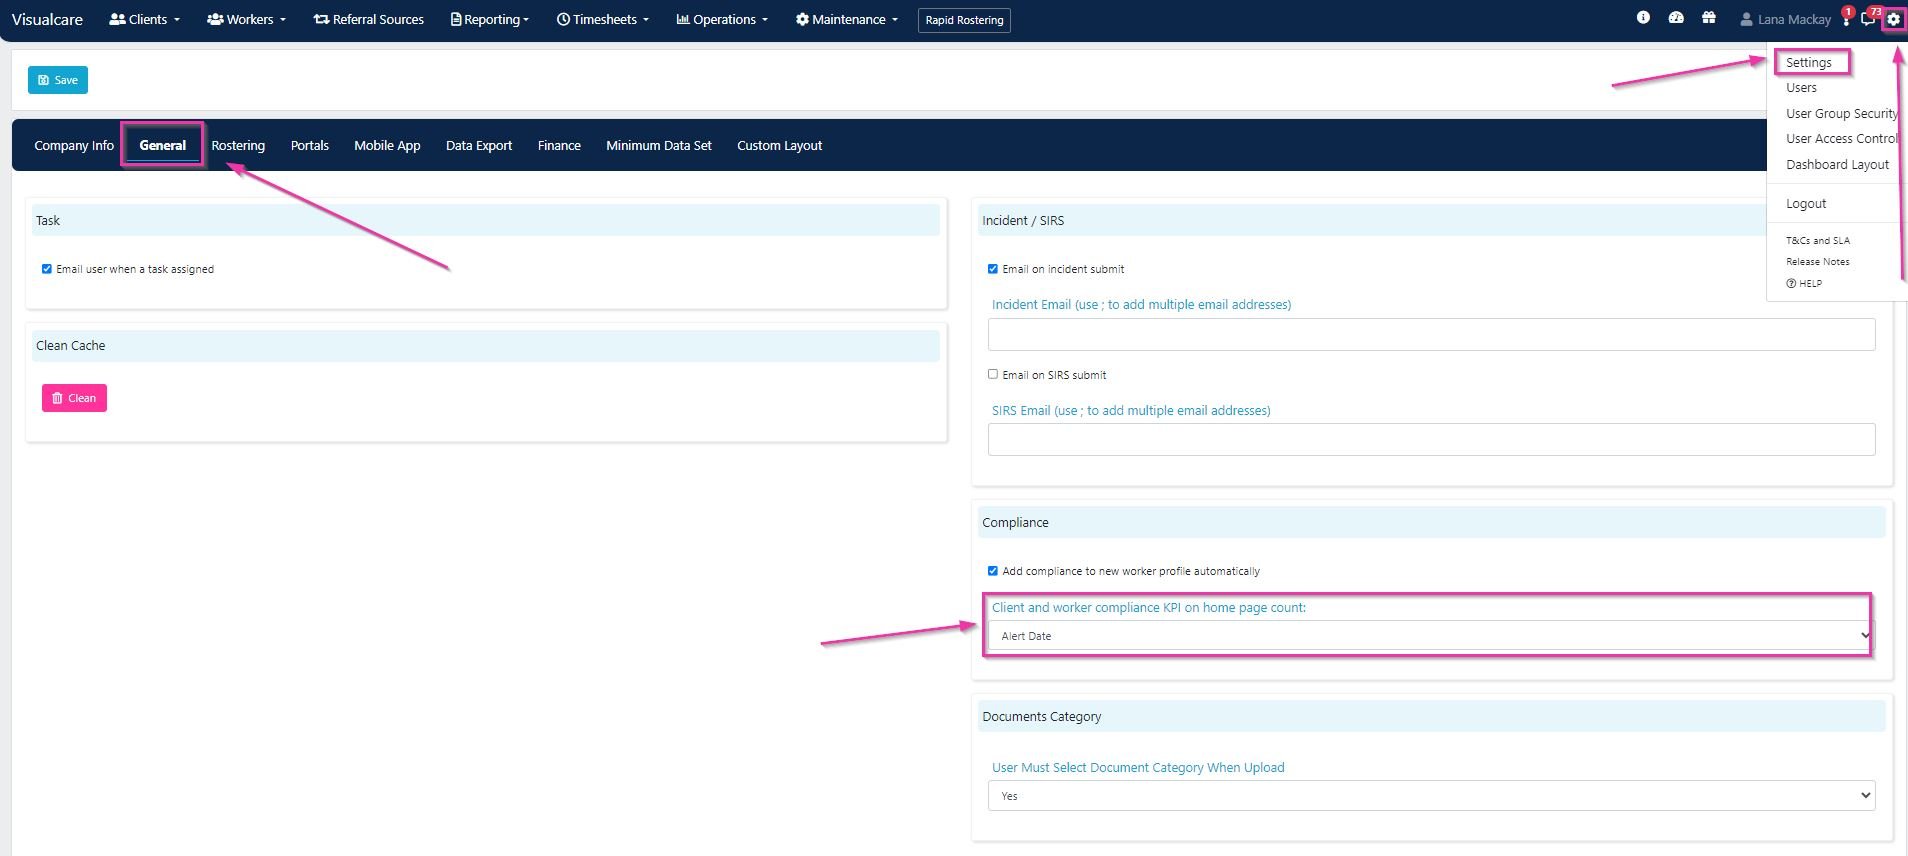The height and width of the screenshot is (856, 1908).
Task: Toggle Email user when a task assigned
Action: (47, 269)
